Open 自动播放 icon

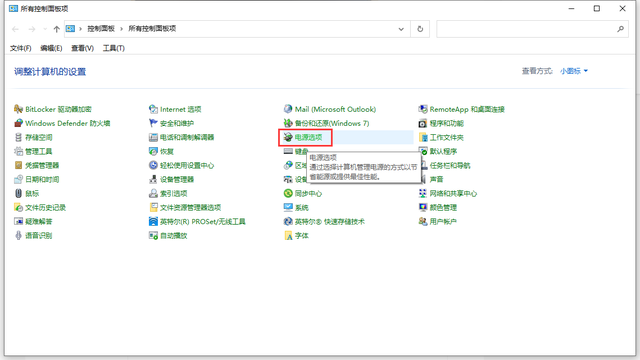pos(153,235)
